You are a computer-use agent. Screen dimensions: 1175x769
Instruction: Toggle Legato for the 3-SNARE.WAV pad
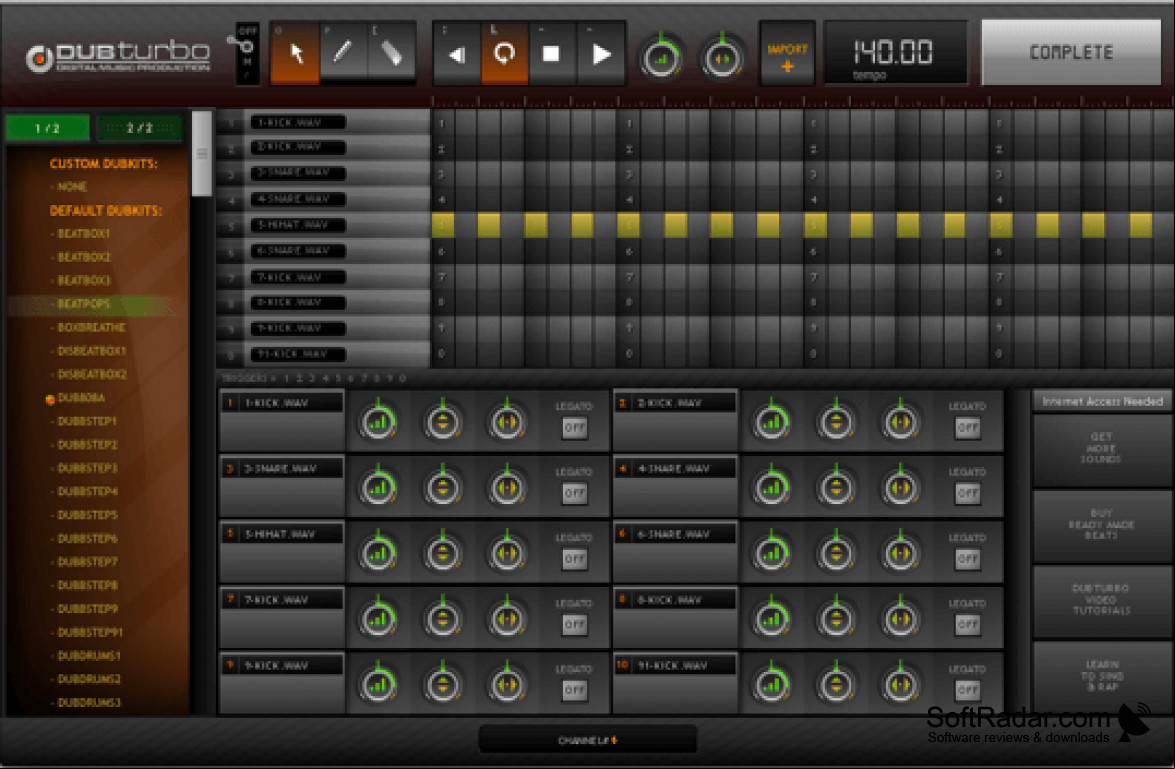point(575,493)
